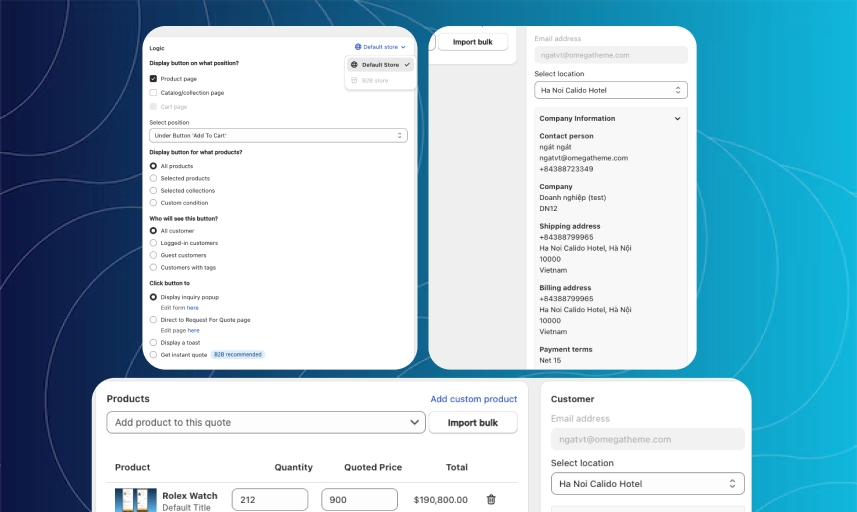Enable the Catalog/collection page checkbox
857x512 pixels.
coord(153,92)
